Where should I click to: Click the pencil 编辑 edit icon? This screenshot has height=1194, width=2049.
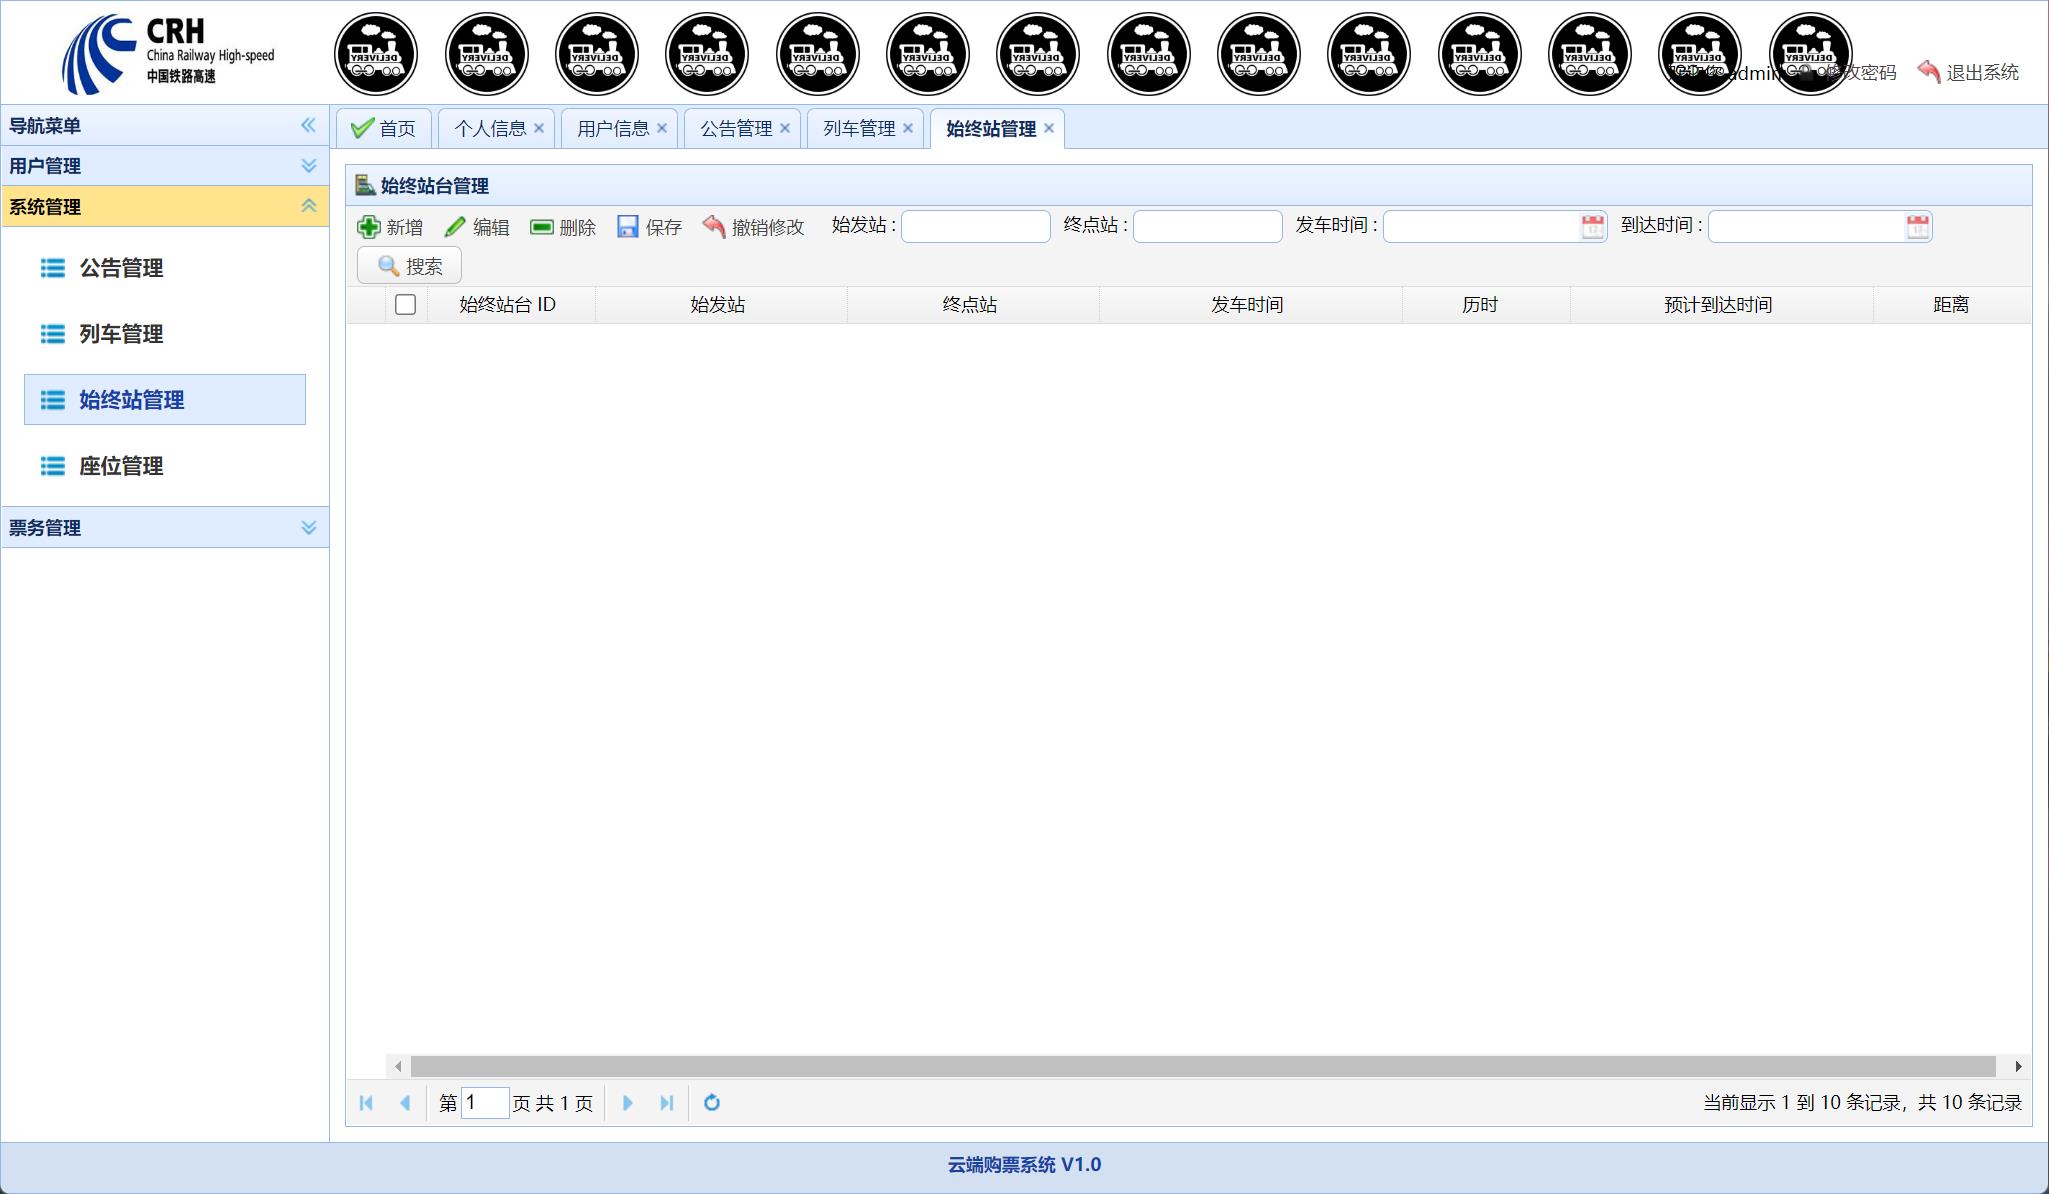[x=455, y=227]
